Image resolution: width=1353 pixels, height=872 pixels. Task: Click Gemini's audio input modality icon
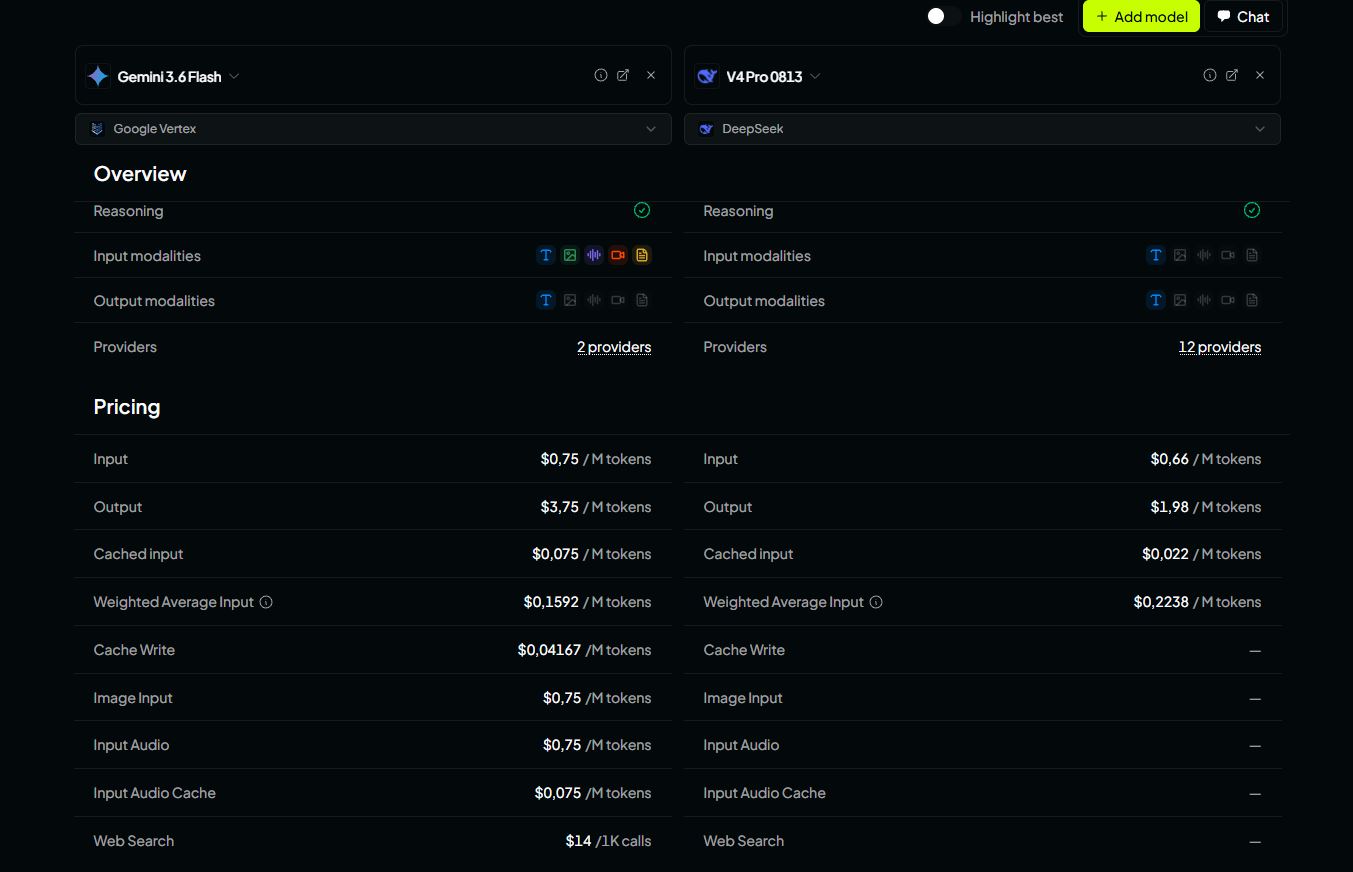click(594, 255)
